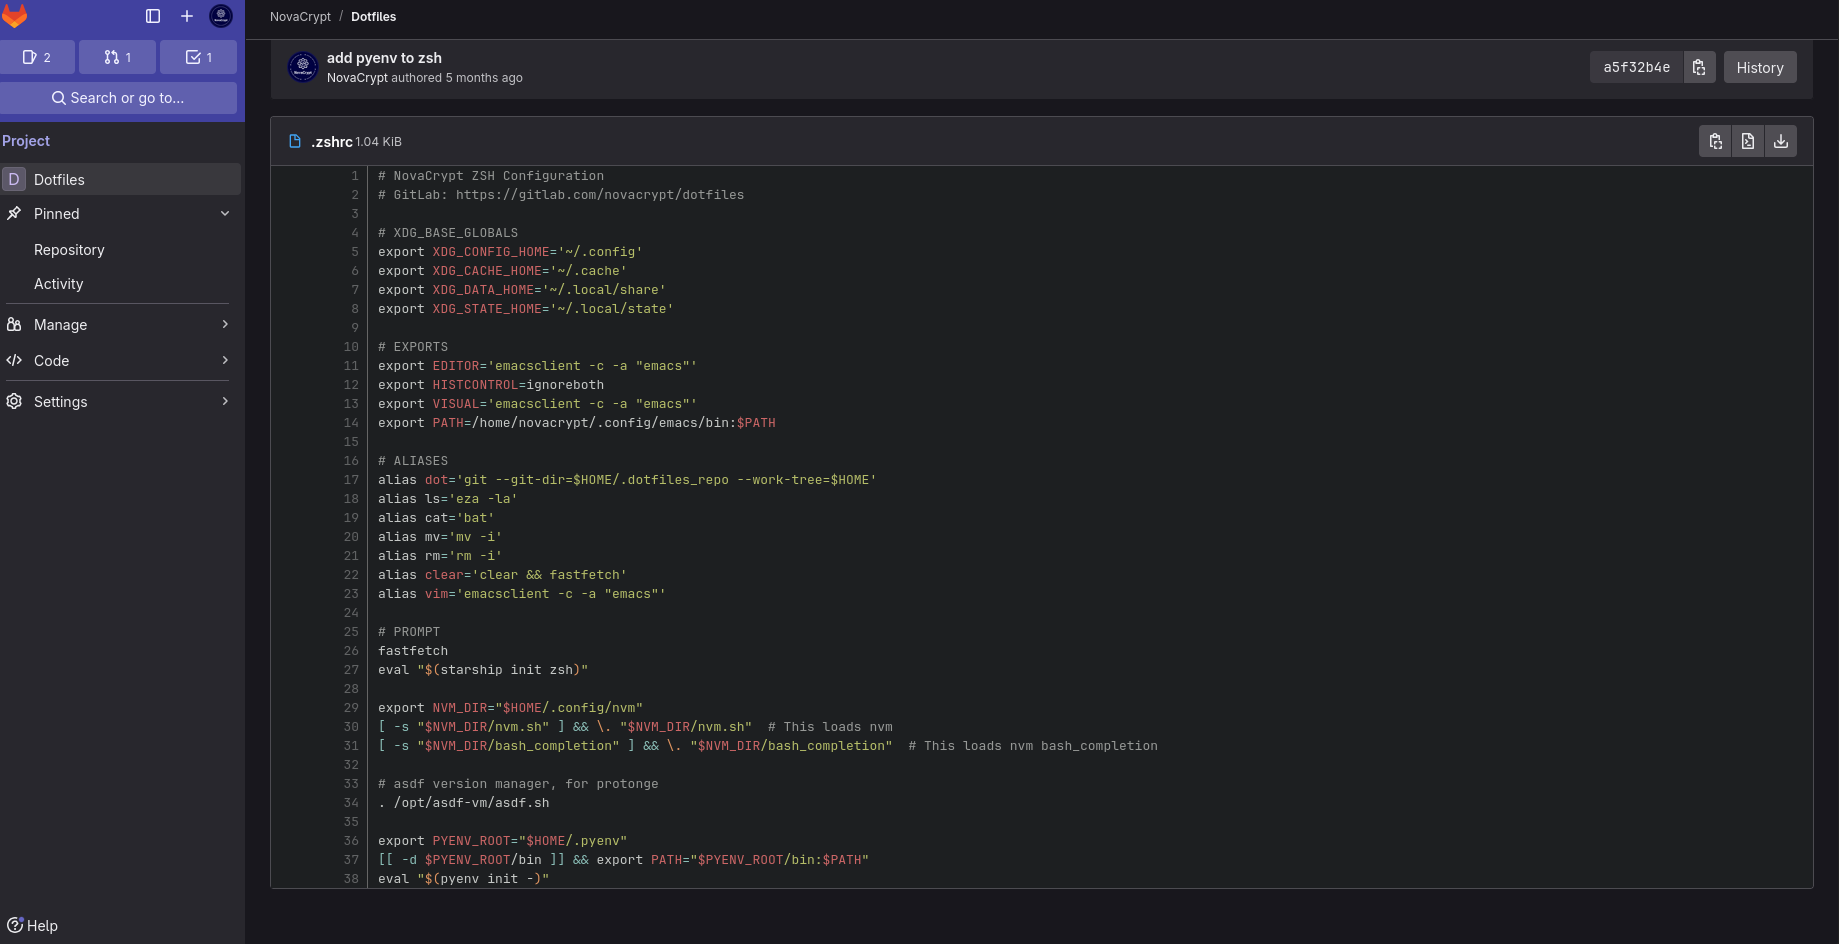The width and height of the screenshot is (1839, 944).
Task: Open the issues counter in the sidebar
Action: click(x=38, y=57)
